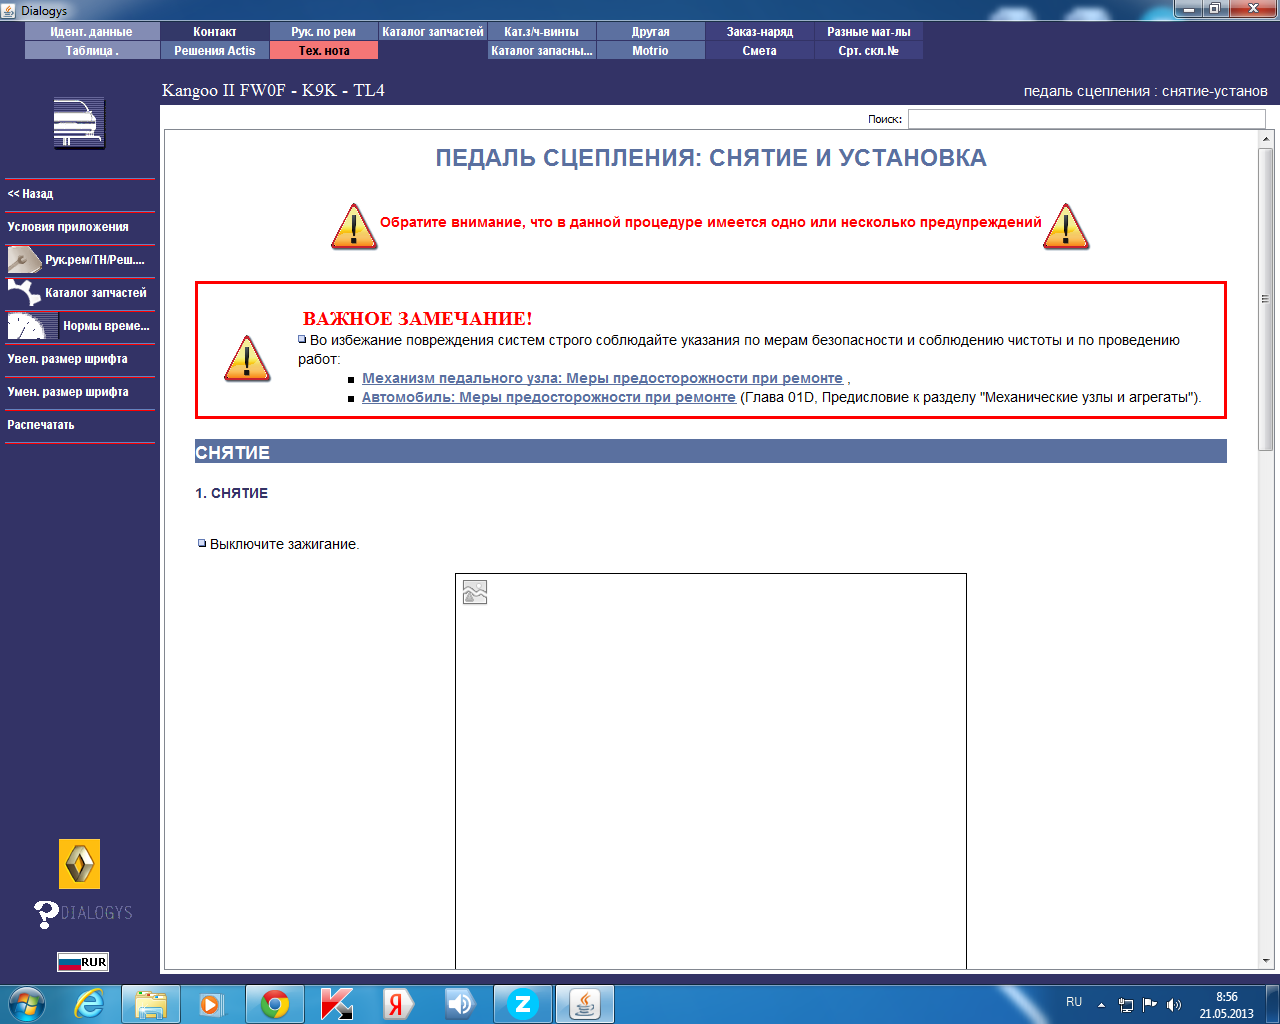Open the Заказ-наряд tab
Image resolution: width=1280 pixels, height=1024 pixels.
[760, 32]
